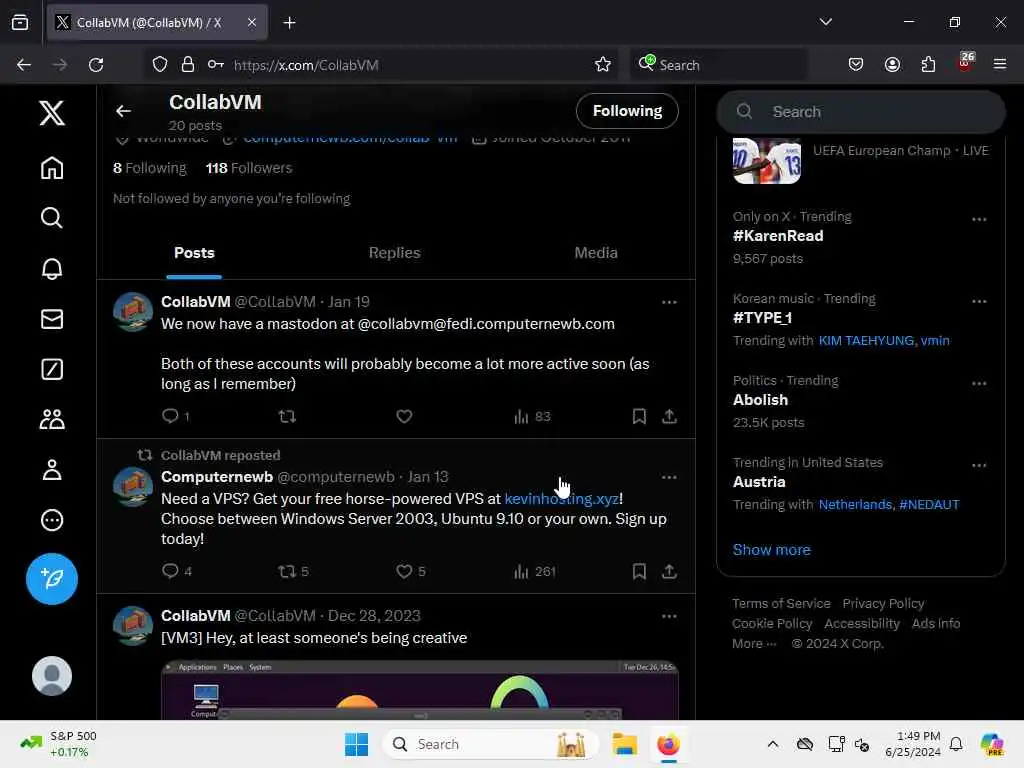Open Firefox extensions puzzle icon
Screen dimensions: 1024x768
(x=928, y=65)
